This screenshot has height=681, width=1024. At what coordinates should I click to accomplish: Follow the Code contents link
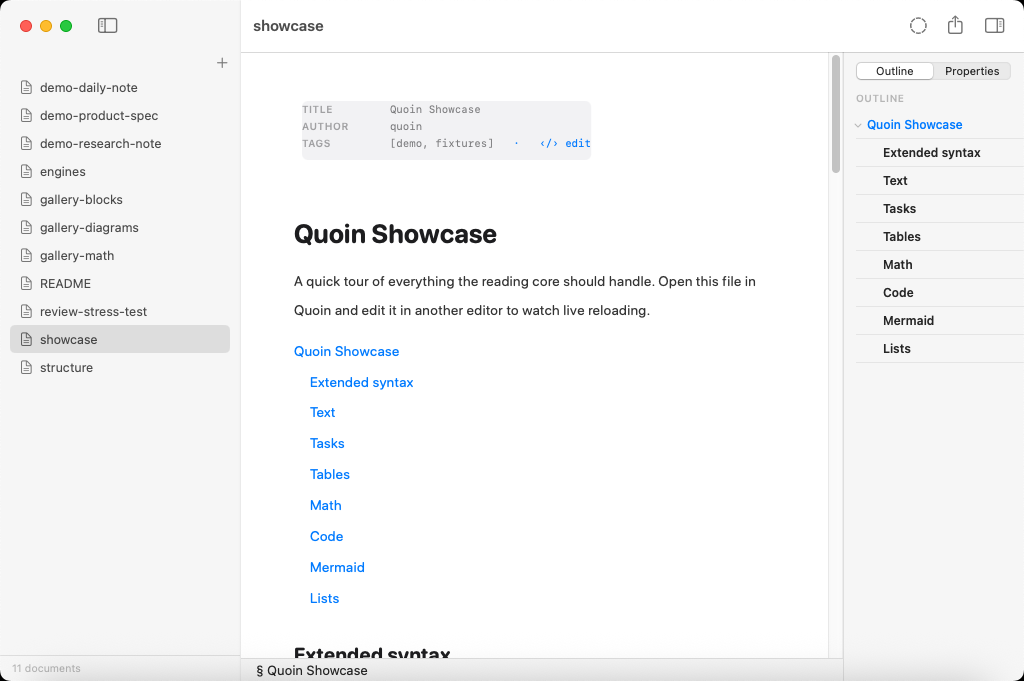tap(326, 537)
